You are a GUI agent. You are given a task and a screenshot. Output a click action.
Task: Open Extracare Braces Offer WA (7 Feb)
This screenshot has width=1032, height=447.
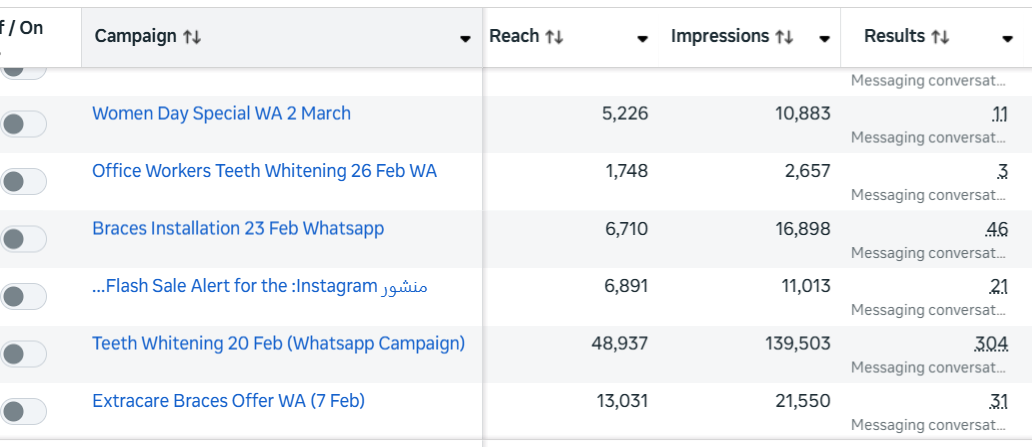click(x=228, y=401)
